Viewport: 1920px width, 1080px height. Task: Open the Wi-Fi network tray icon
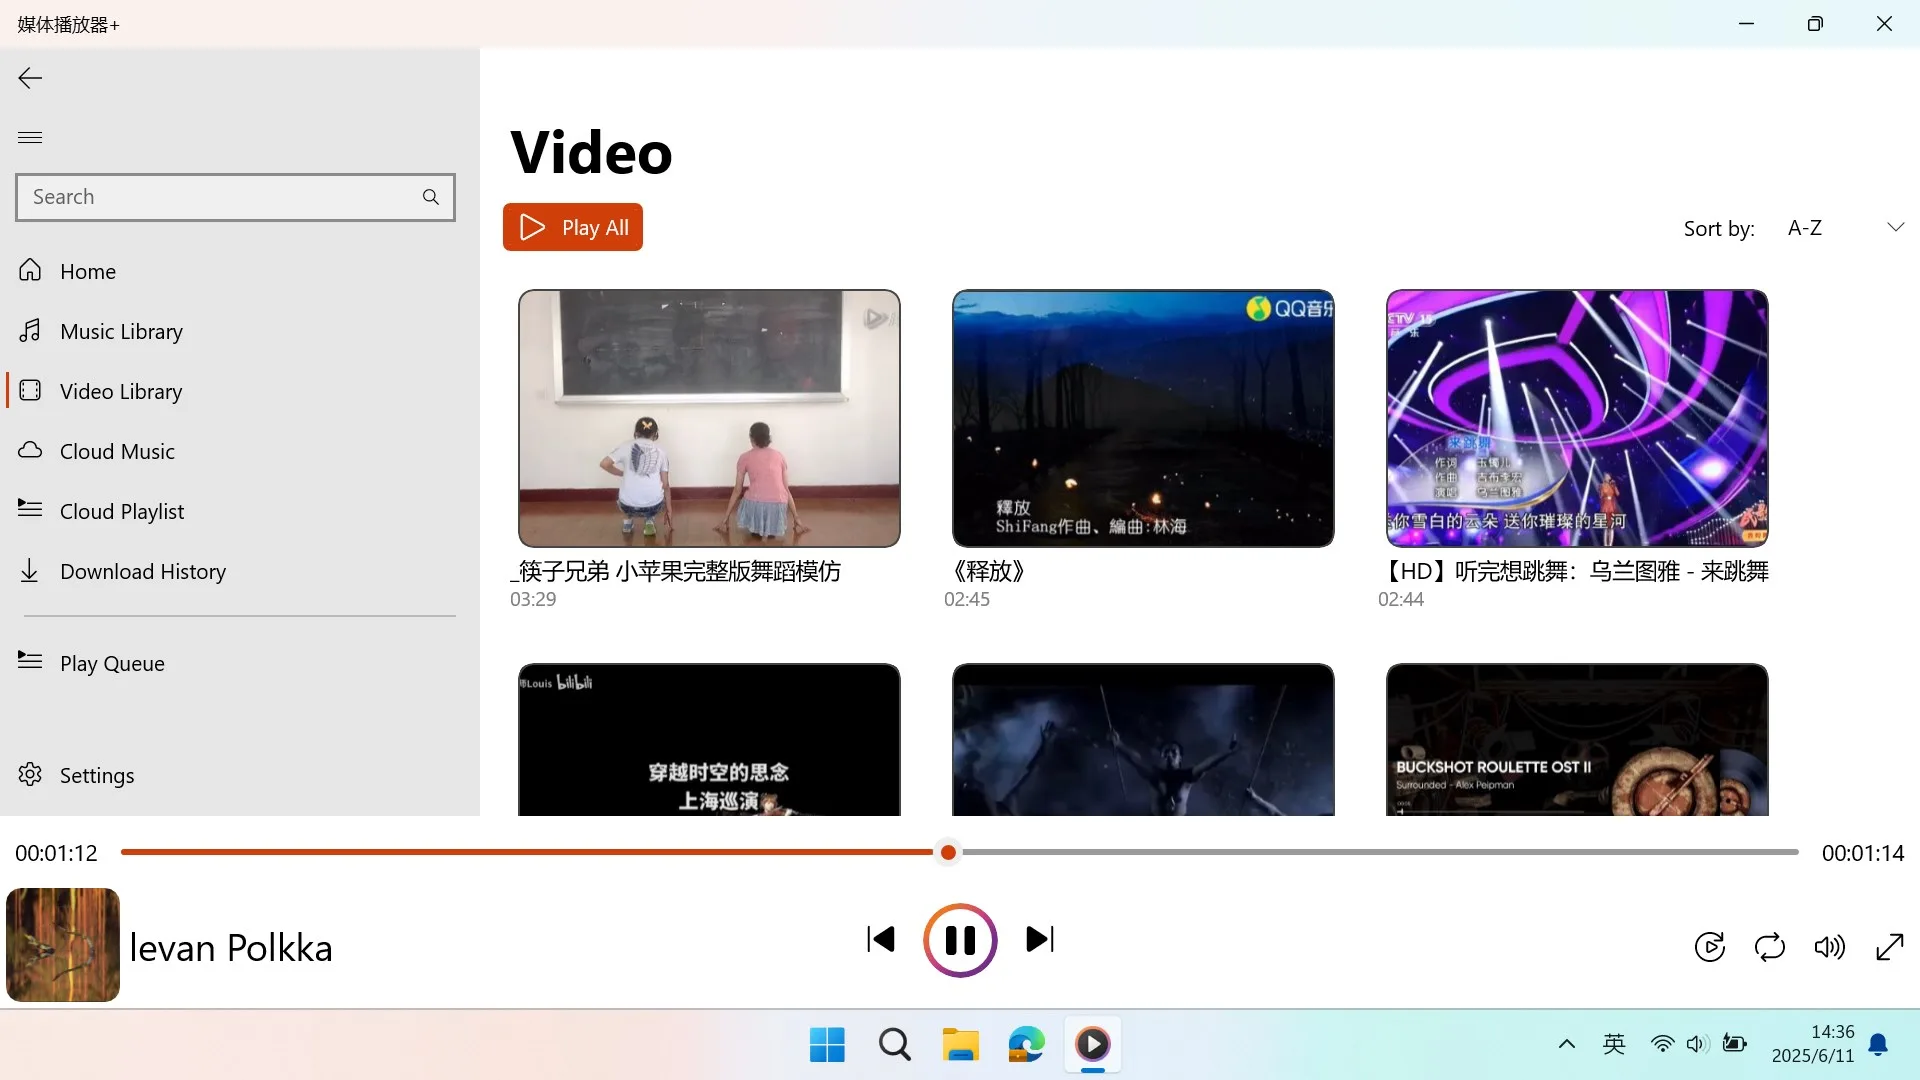[x=1662, y=1045]
